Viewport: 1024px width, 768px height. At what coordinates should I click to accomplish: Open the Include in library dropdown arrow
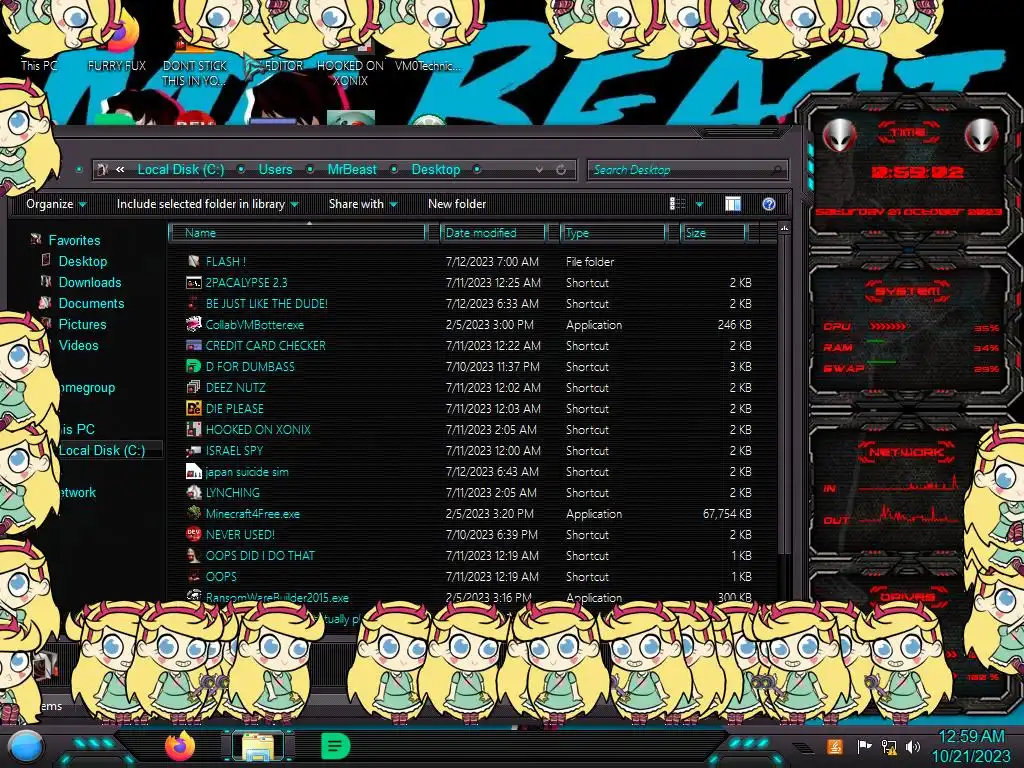(x=295, y=204)
